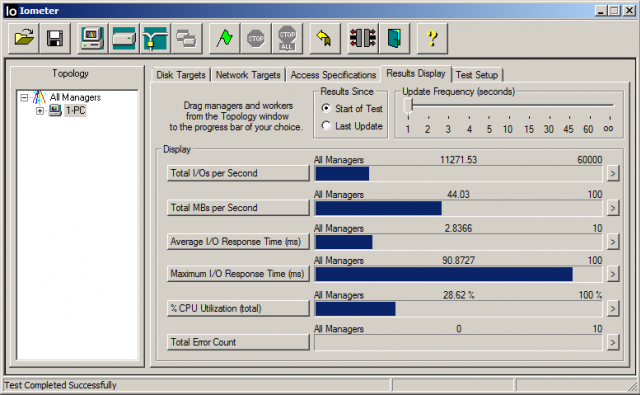The width and height of the screenshot is (640, 395).
Task: Click the Maximum I/O Response Time progress bar
Action: (458, 274)
